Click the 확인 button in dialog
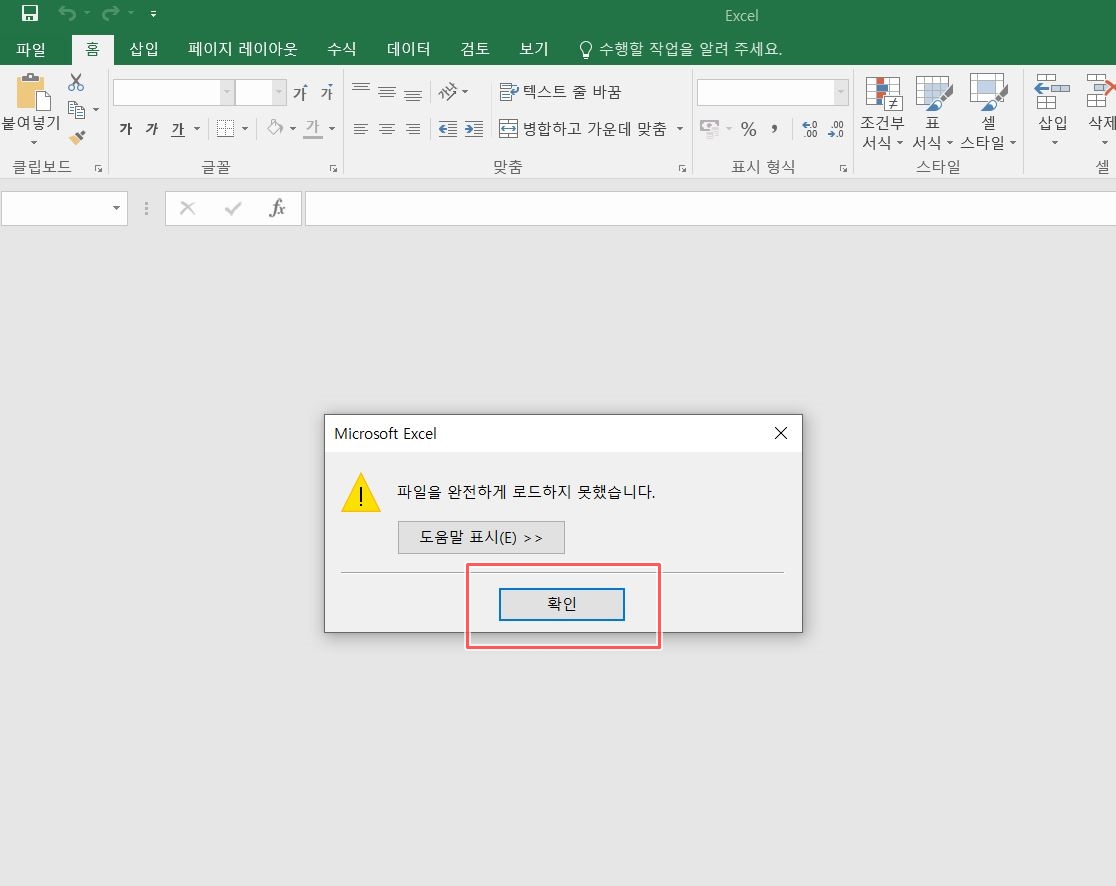This screenshot has height=886, width=1116. (562, 604)
